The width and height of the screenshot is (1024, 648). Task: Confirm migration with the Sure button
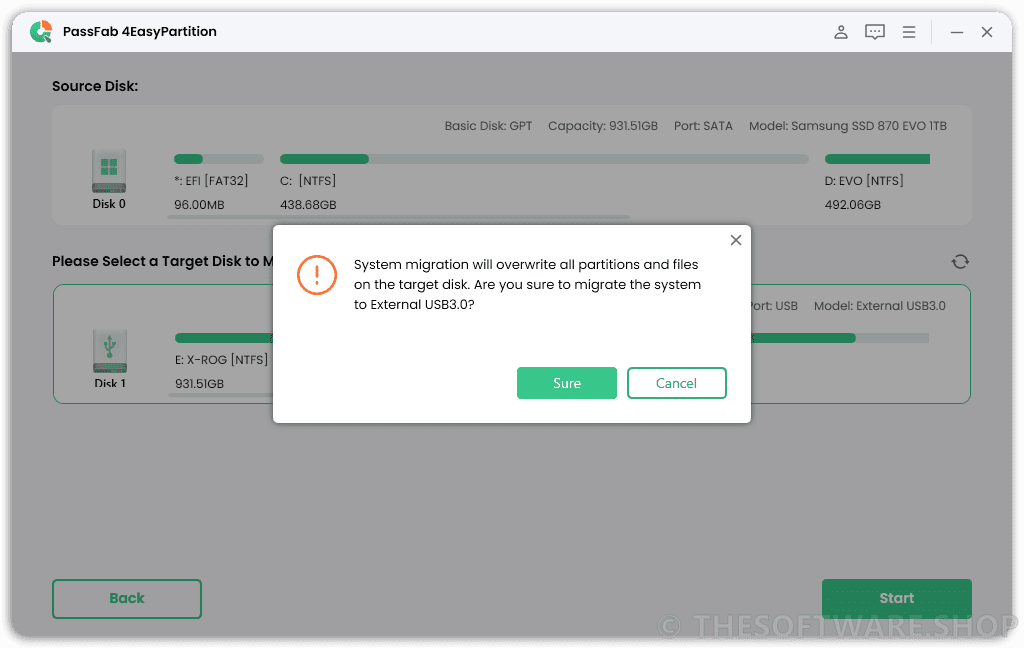point(567,383)
